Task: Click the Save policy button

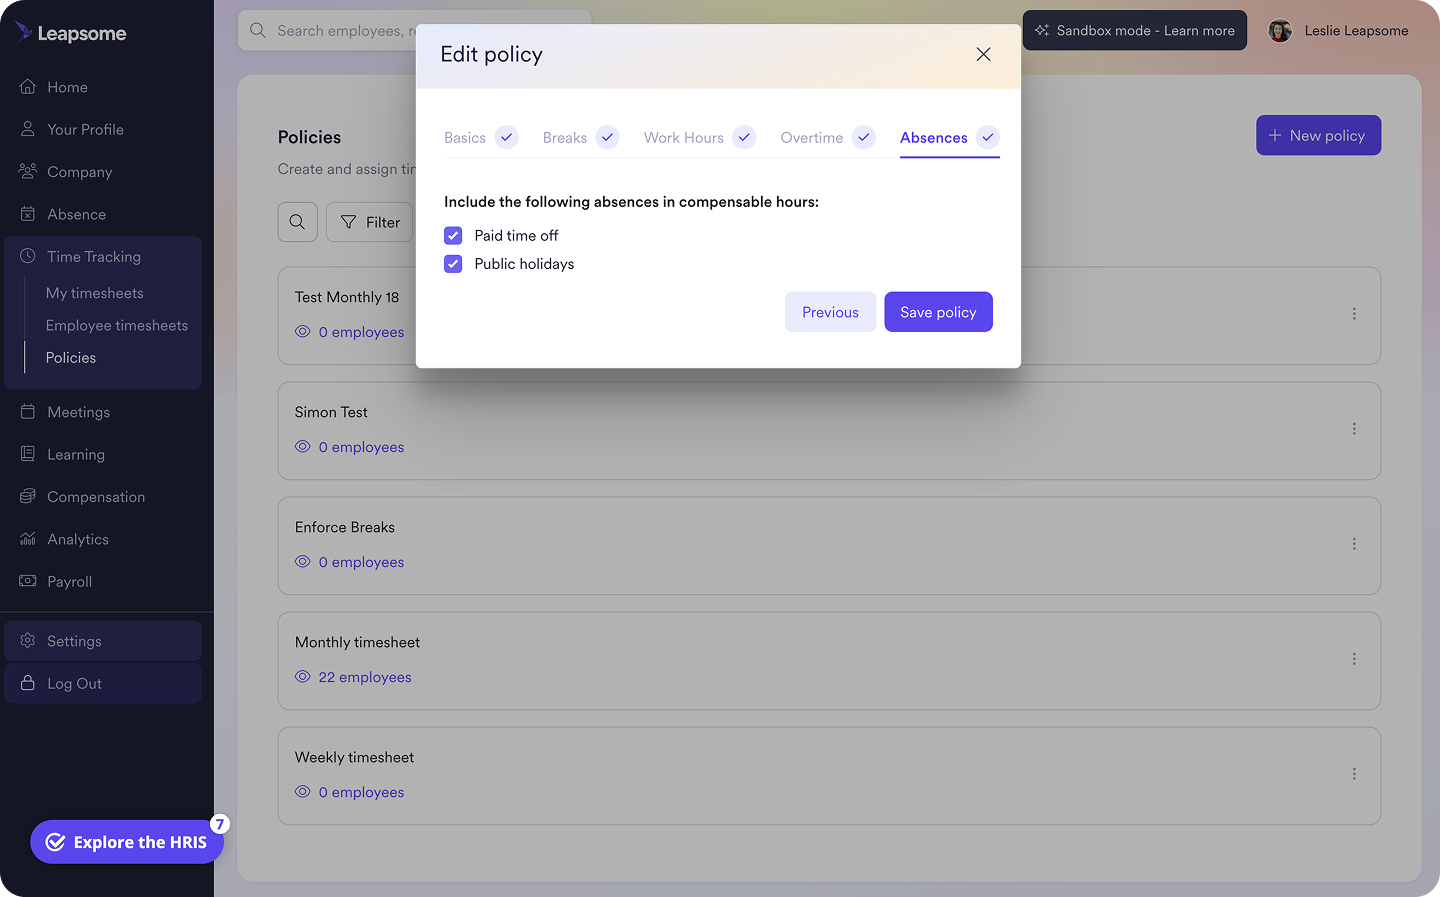Action: click(938, 311)
